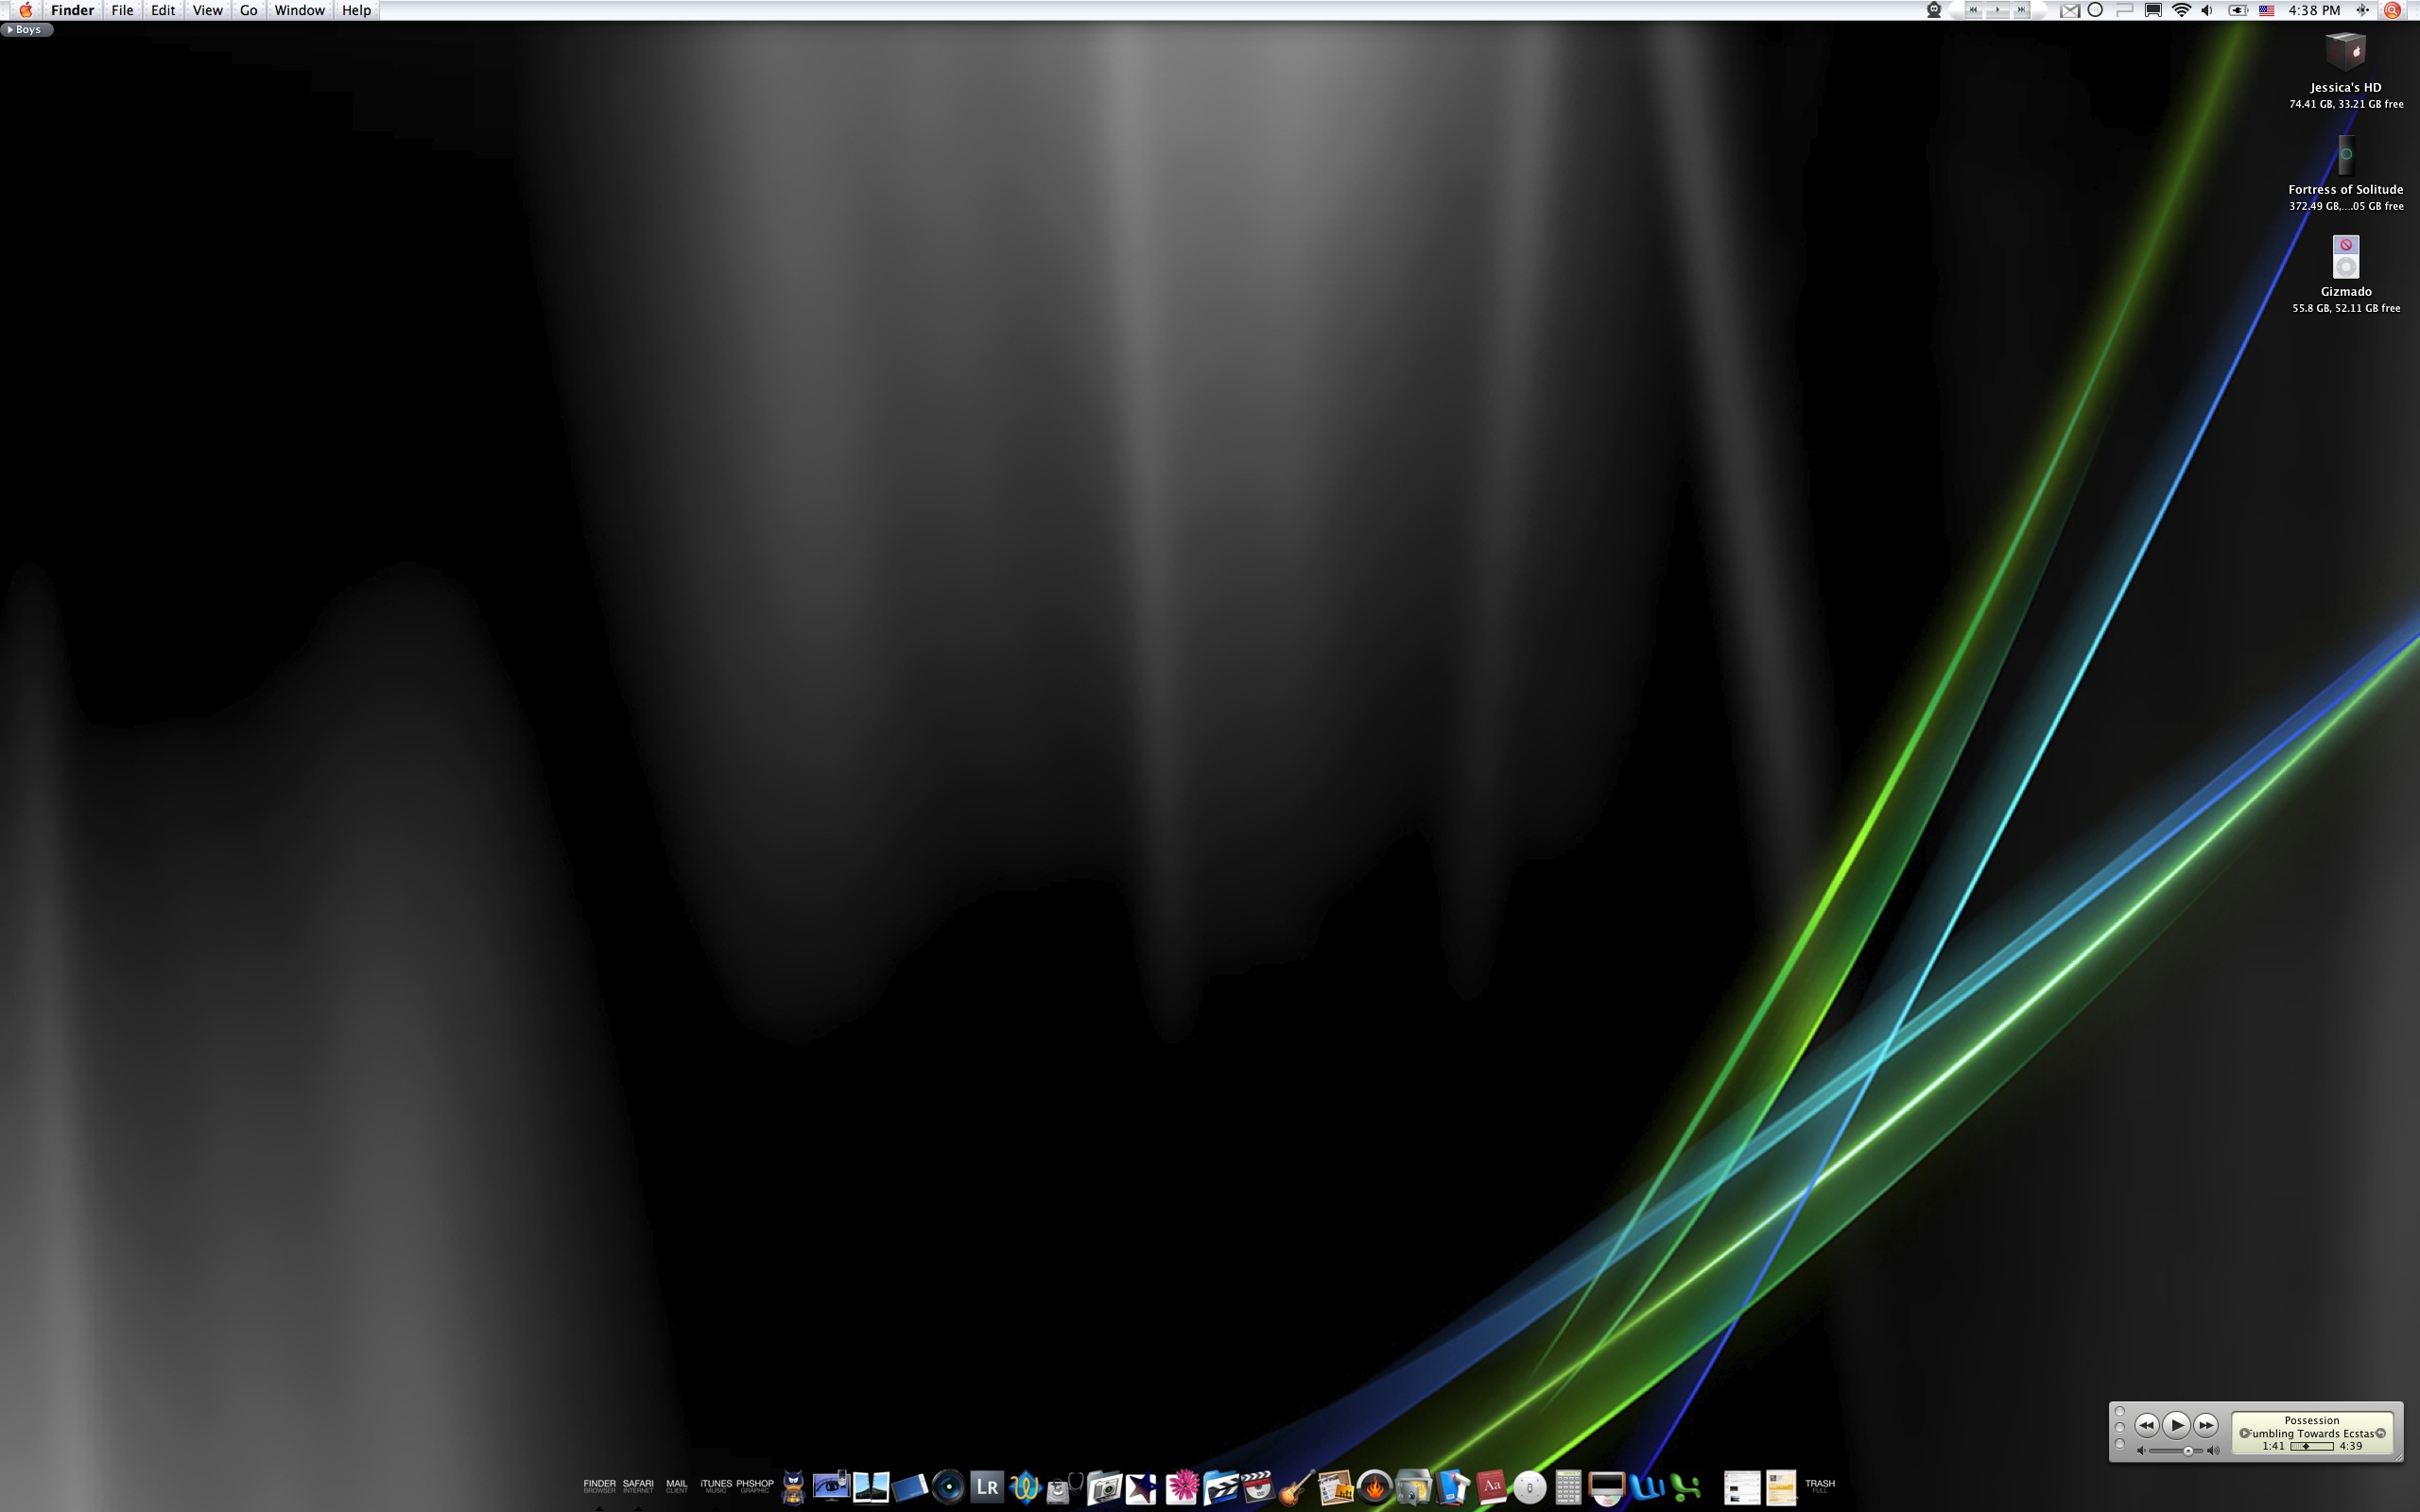Open the Disk Utility stethoscope icon
The height and width of the screenshot is (1512, 2420).
[x=1064, y=1487]
